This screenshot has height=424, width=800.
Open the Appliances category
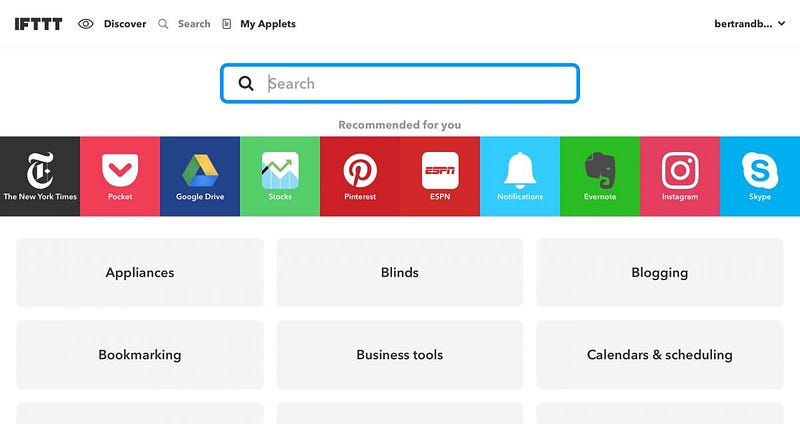pos(140,272)
